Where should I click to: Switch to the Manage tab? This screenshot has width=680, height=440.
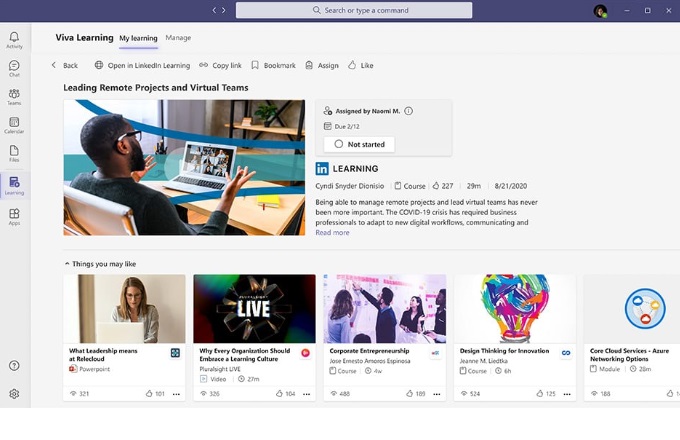click(x=178, y=38)
